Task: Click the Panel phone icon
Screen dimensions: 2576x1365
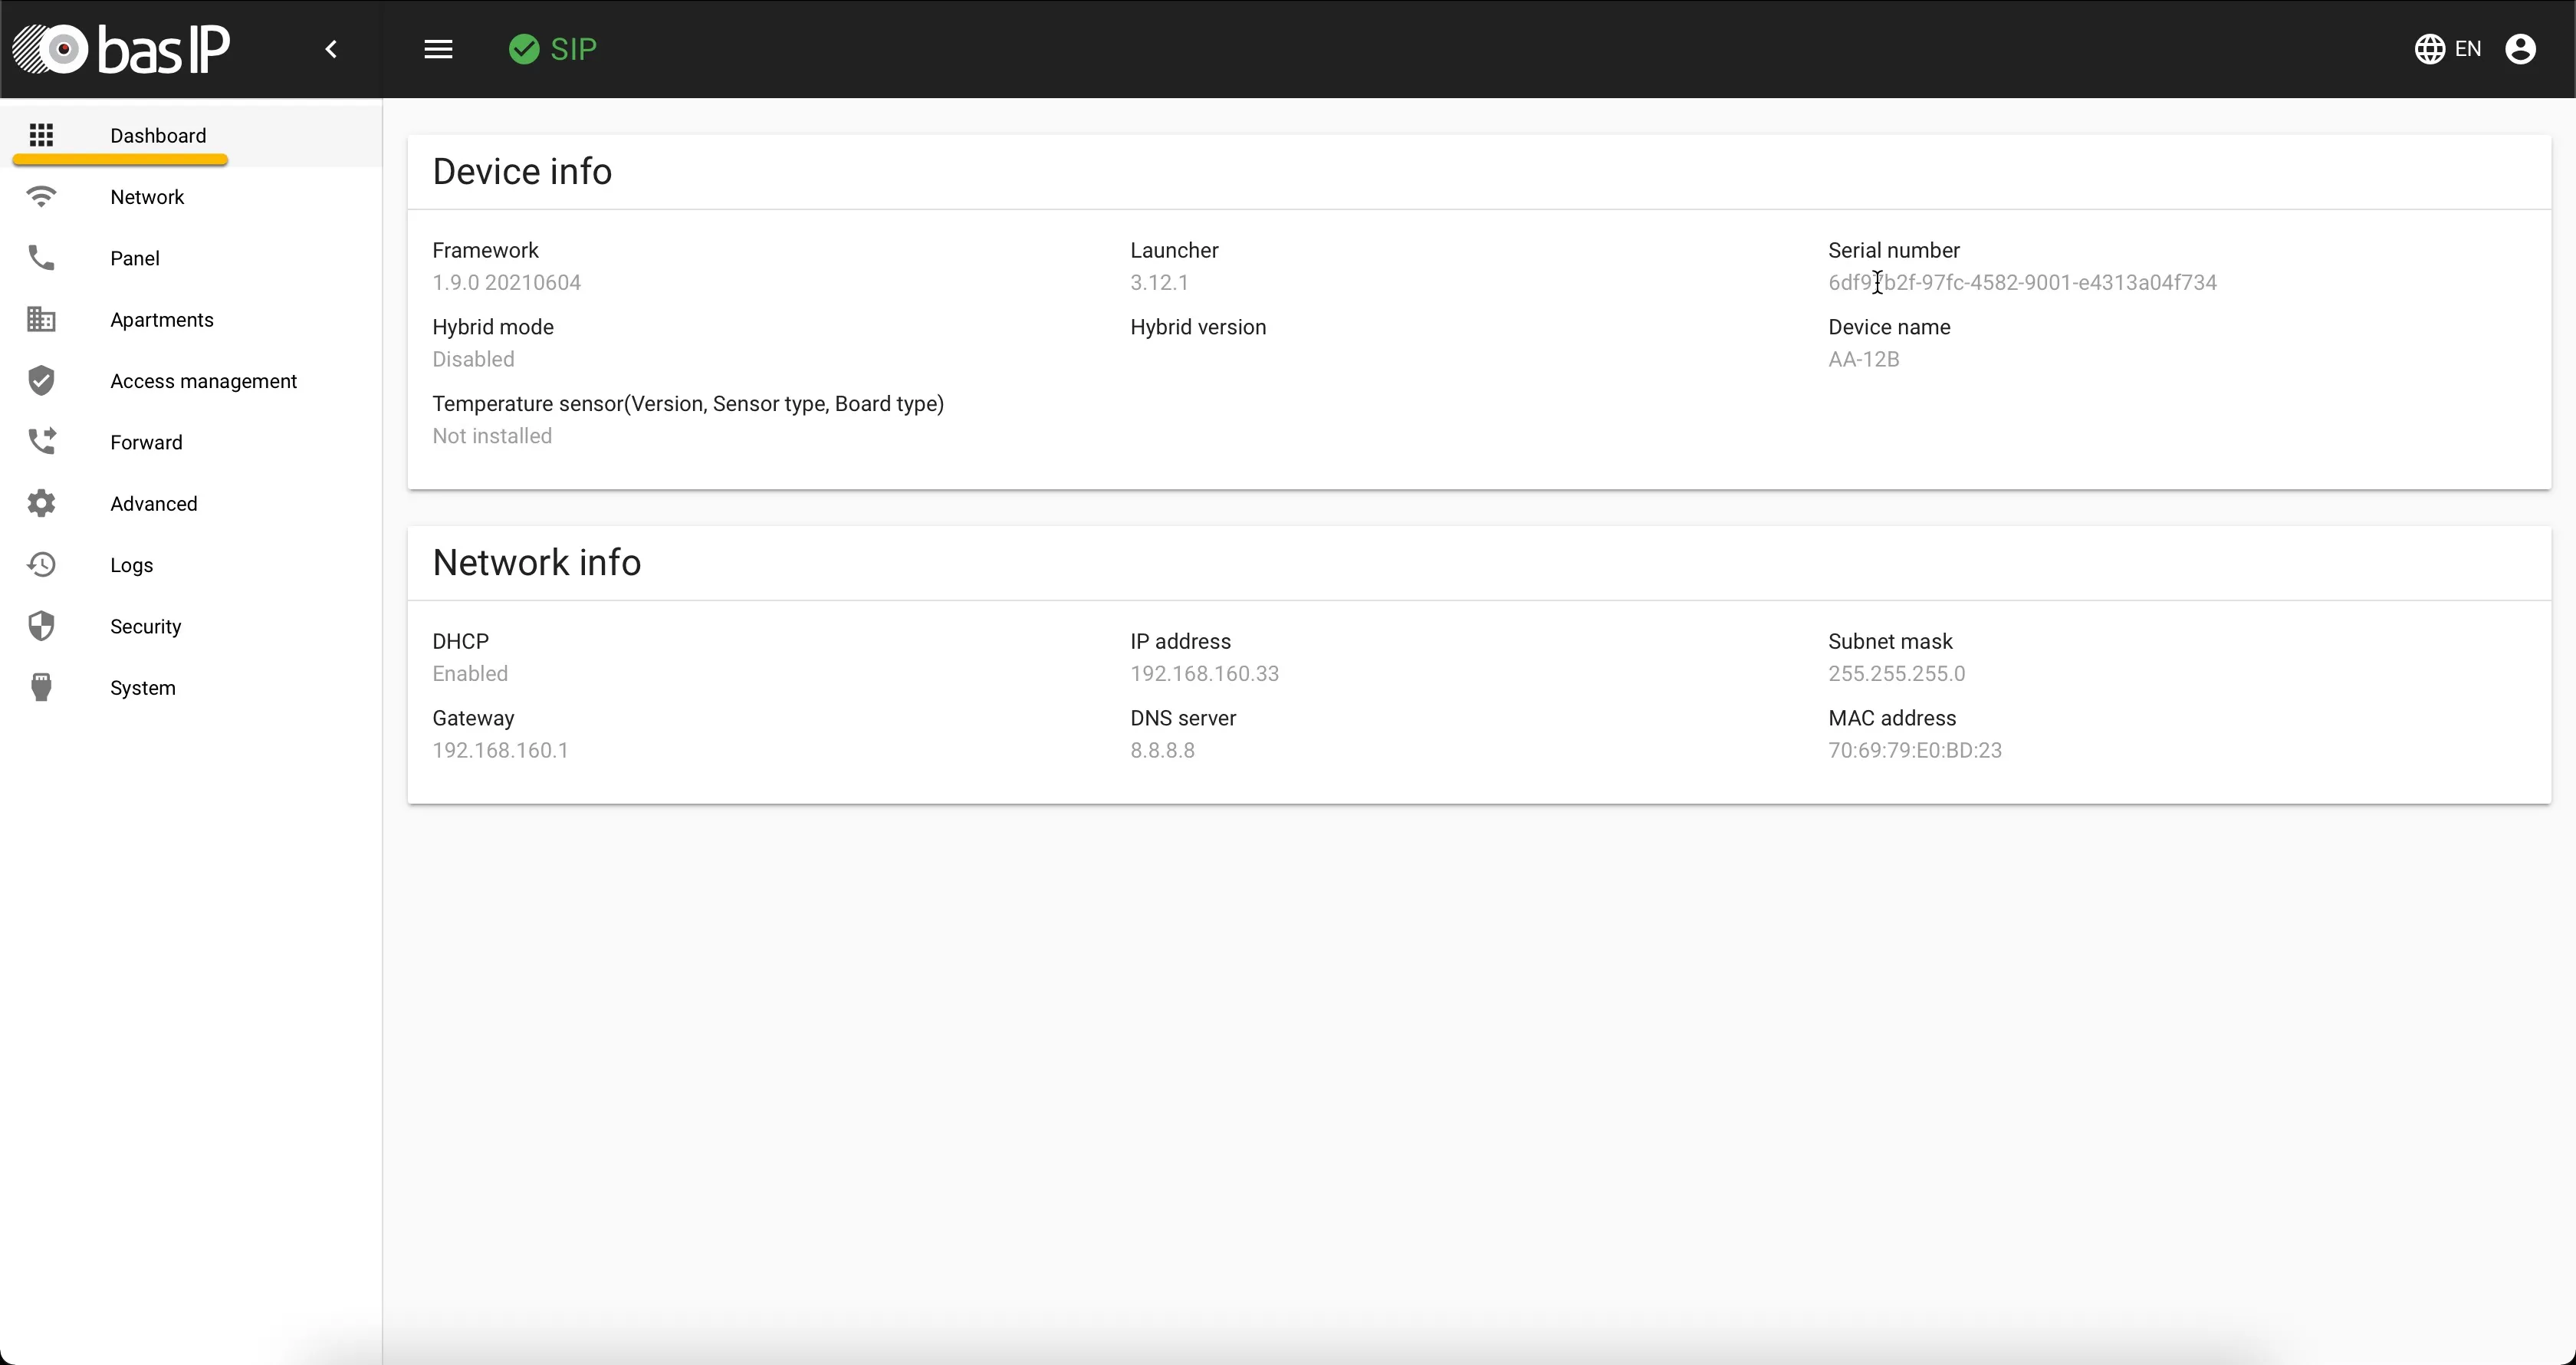Action: pyautogui.click(x=41, y=258)
